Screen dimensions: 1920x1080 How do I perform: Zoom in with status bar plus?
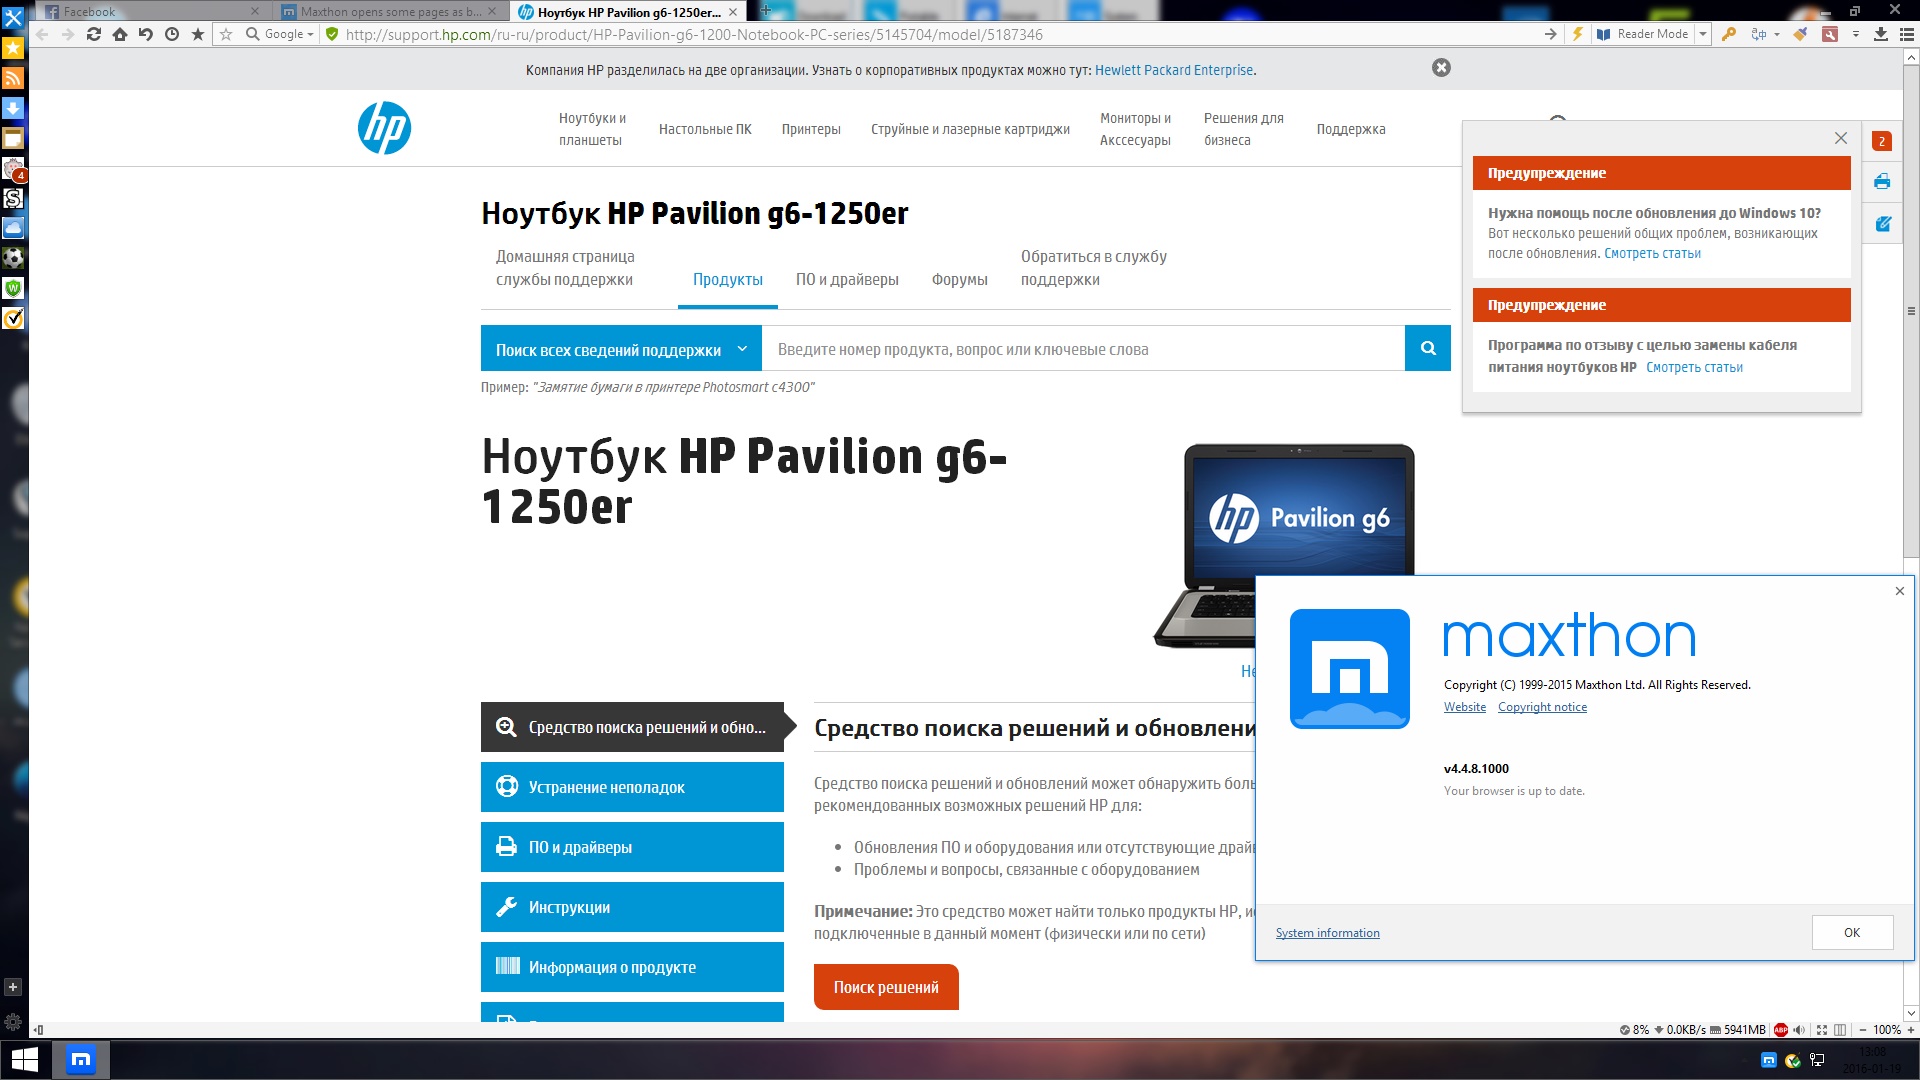pyautogui.click(x=1911, y=1030)
